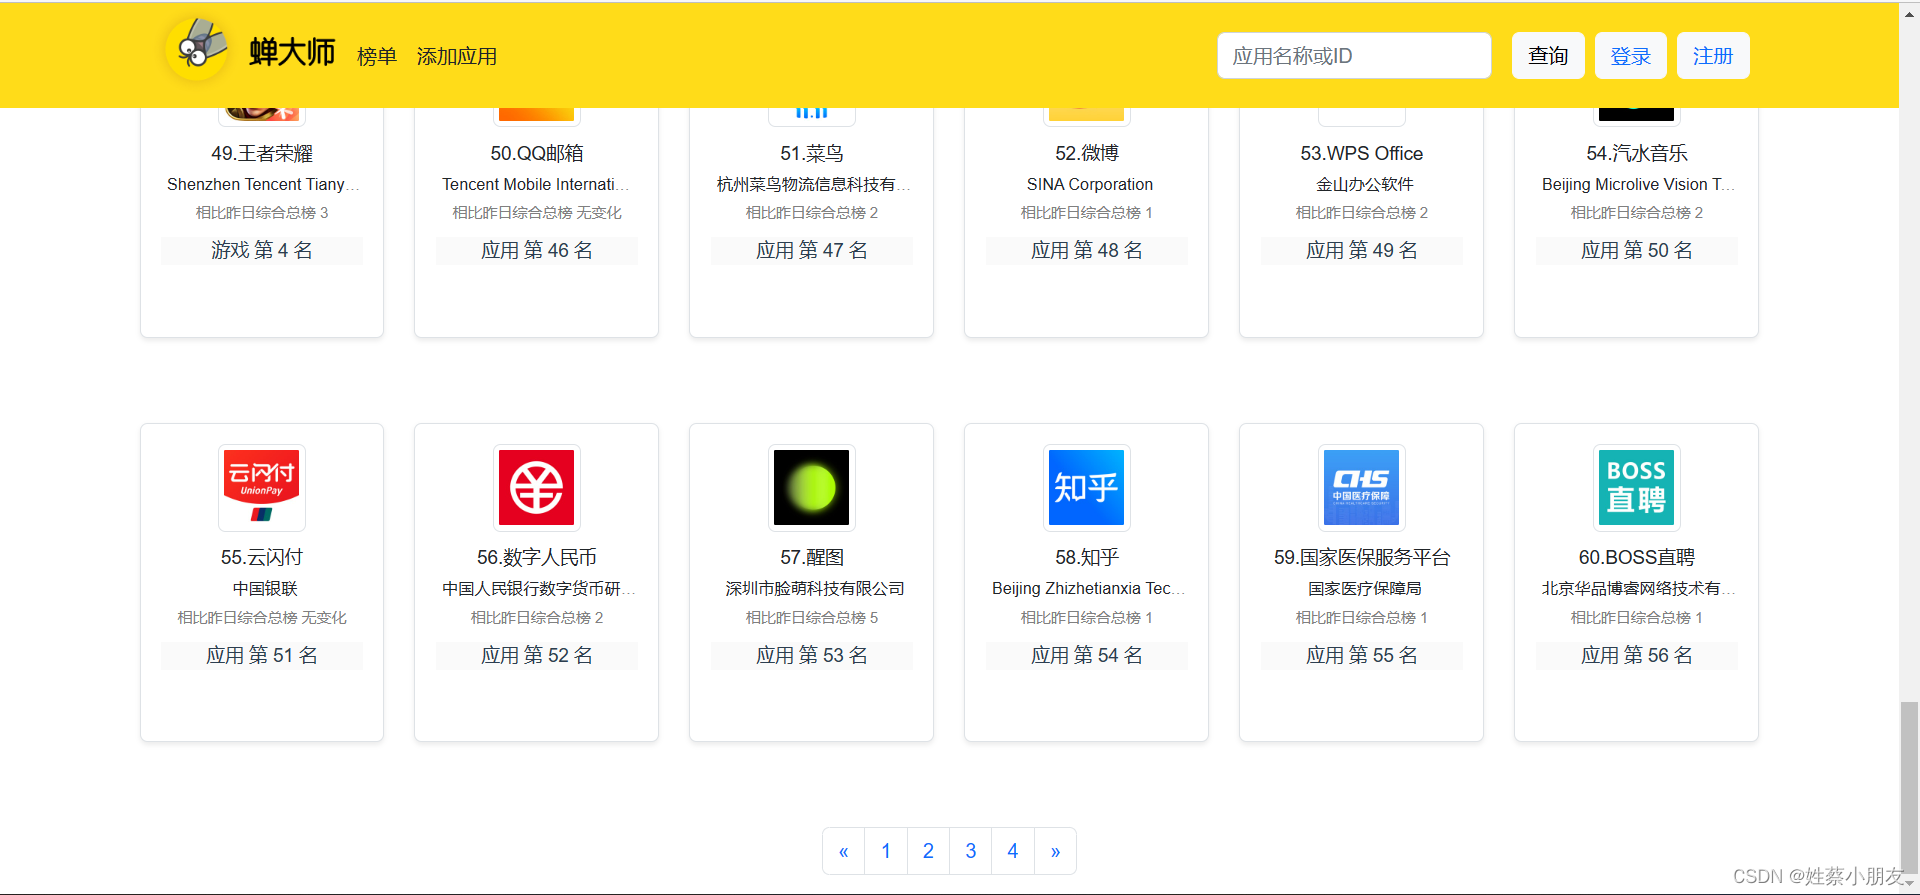Select the 54.汽水音乐 title
Viewport: 1920px width, 895px height.
tap(1637, 153)
